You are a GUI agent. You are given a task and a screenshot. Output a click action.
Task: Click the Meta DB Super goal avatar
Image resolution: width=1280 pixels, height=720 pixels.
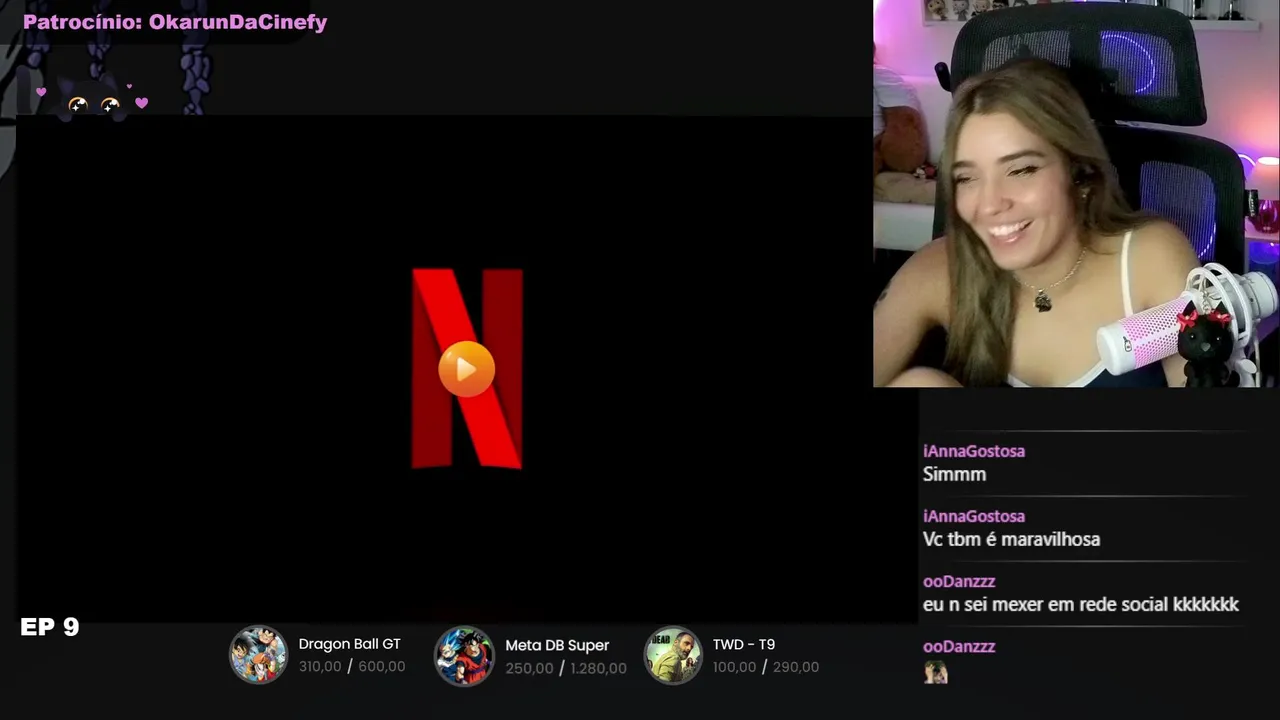[464, 655]
